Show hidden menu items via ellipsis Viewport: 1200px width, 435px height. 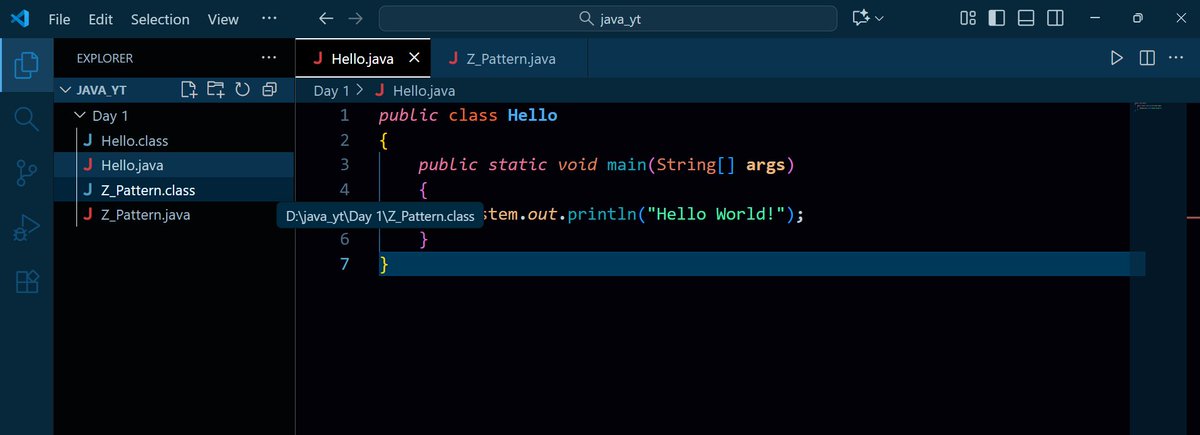(x=269, y=19)
